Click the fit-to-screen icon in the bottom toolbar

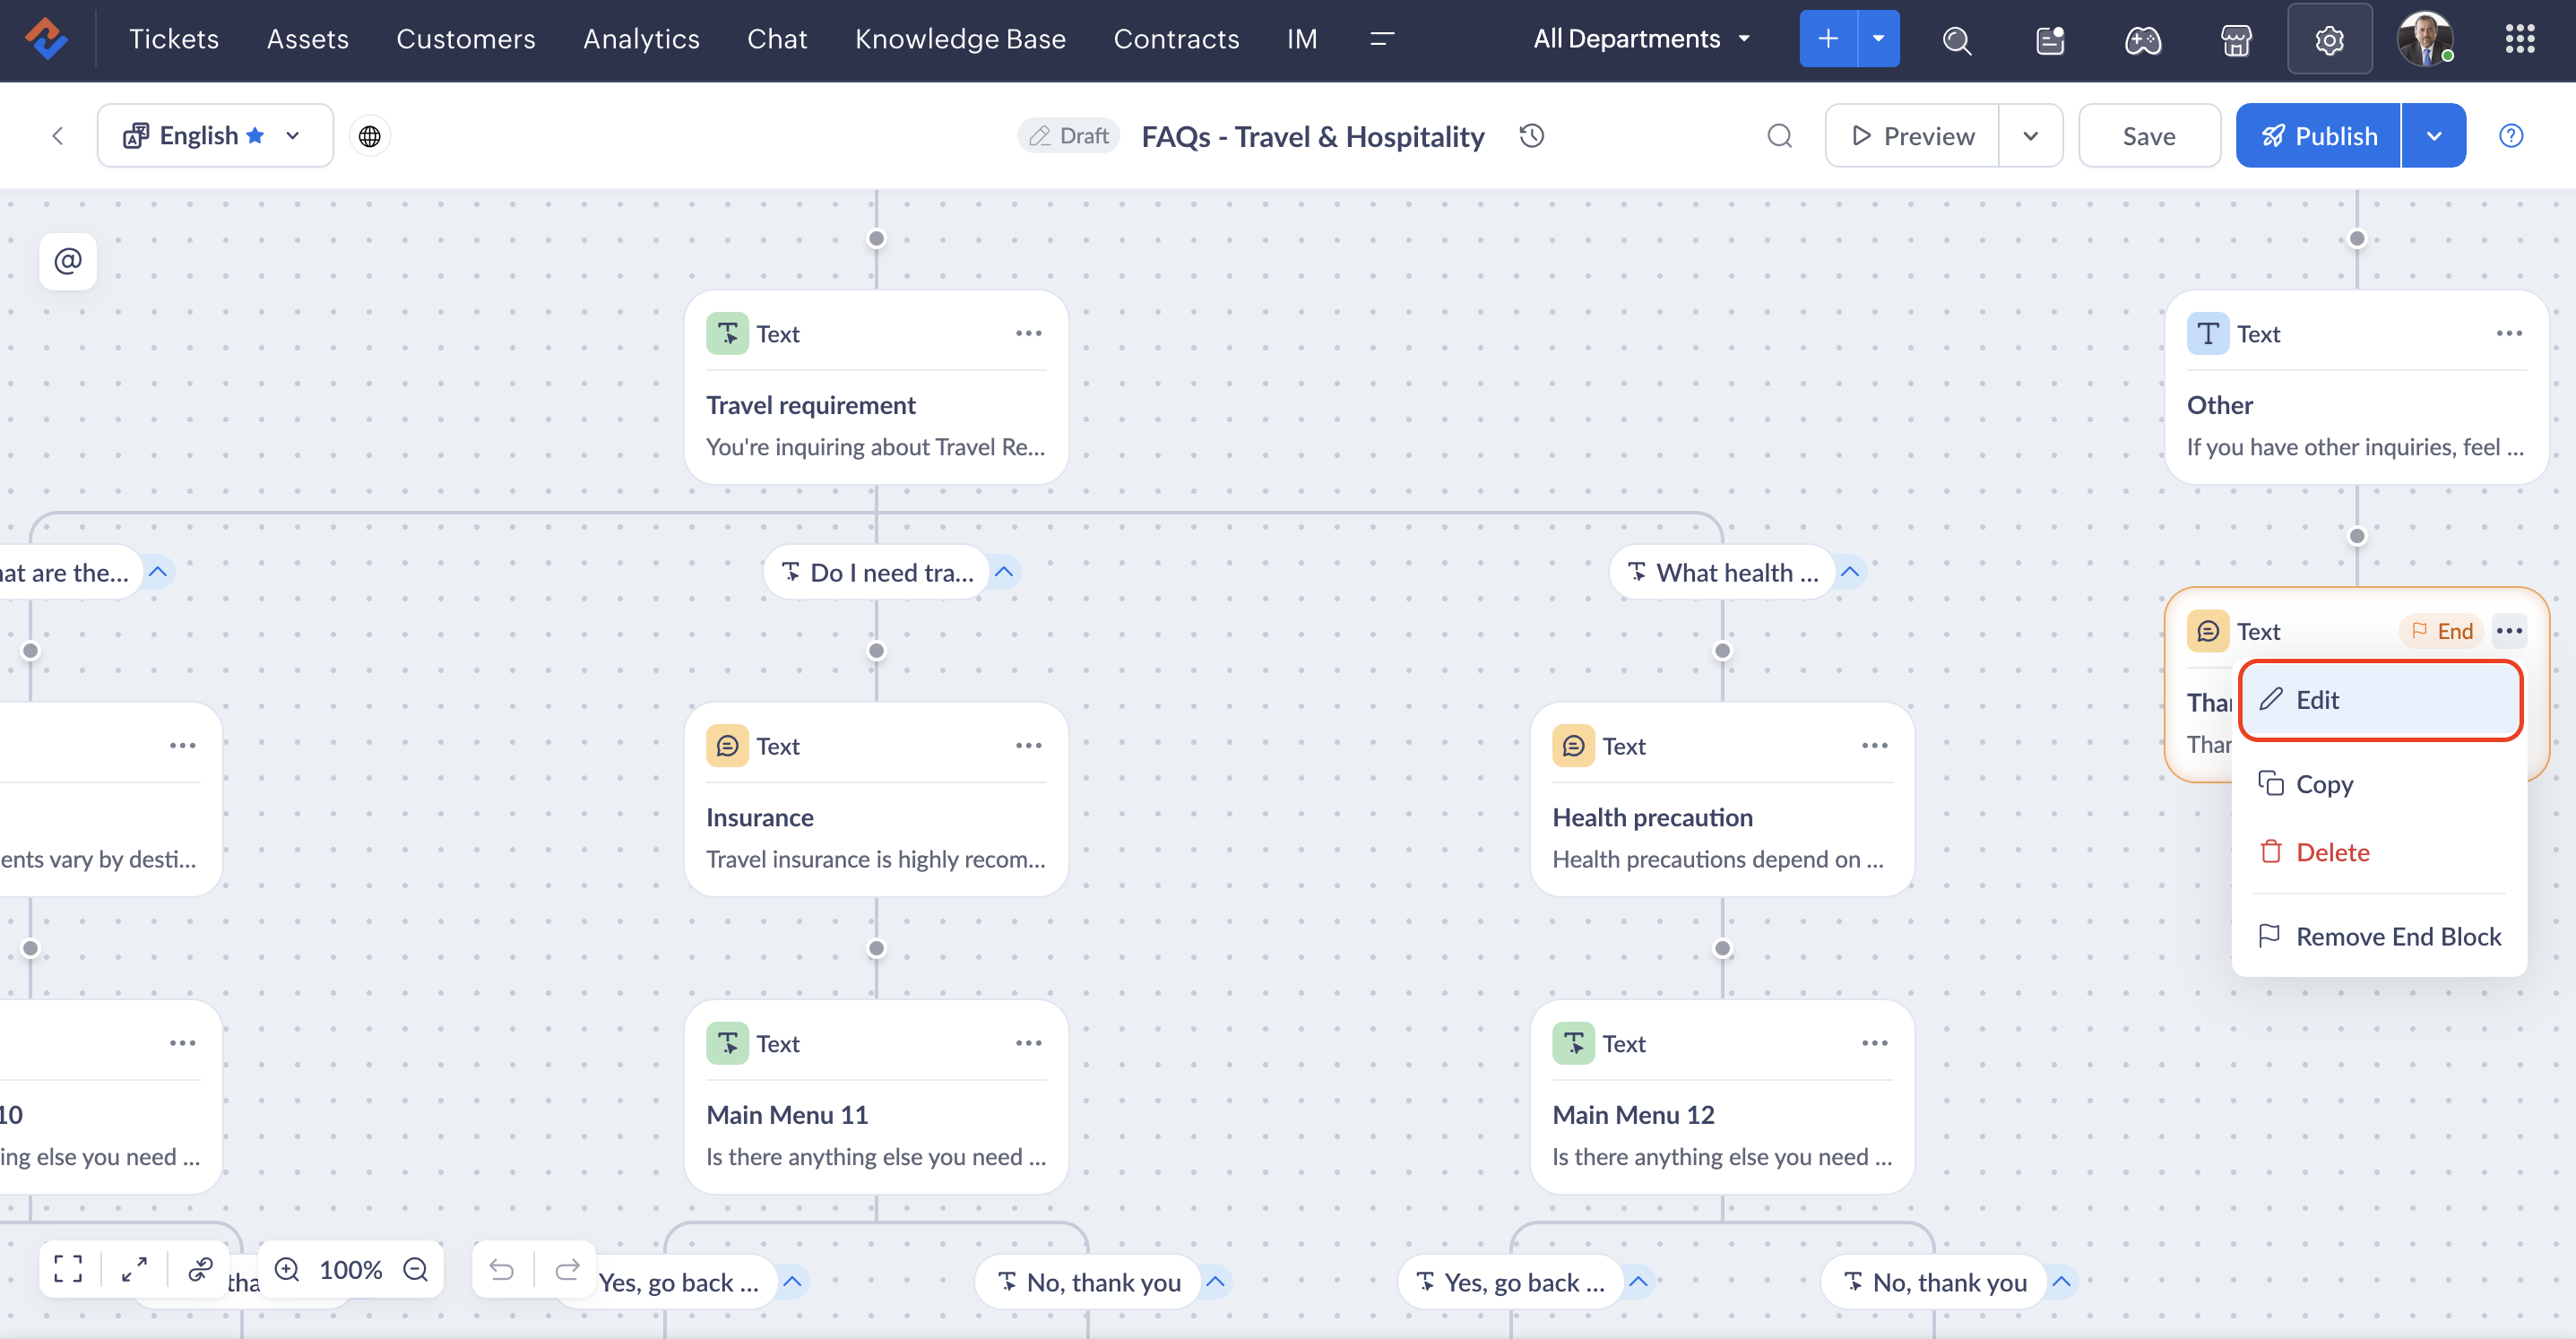click(68, 1268)
